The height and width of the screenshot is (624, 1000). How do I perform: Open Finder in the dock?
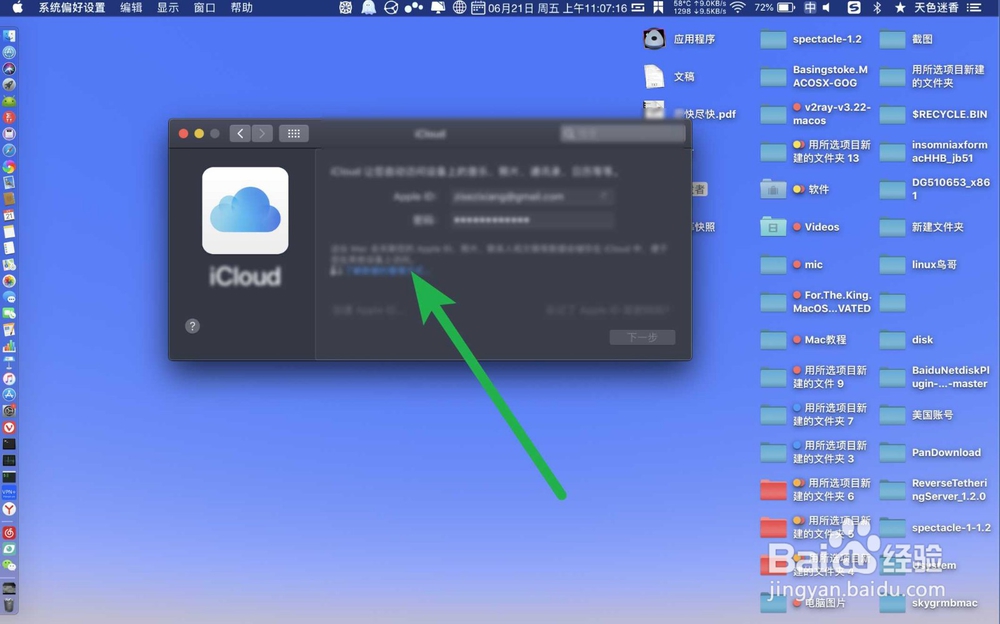pos(9,36)
